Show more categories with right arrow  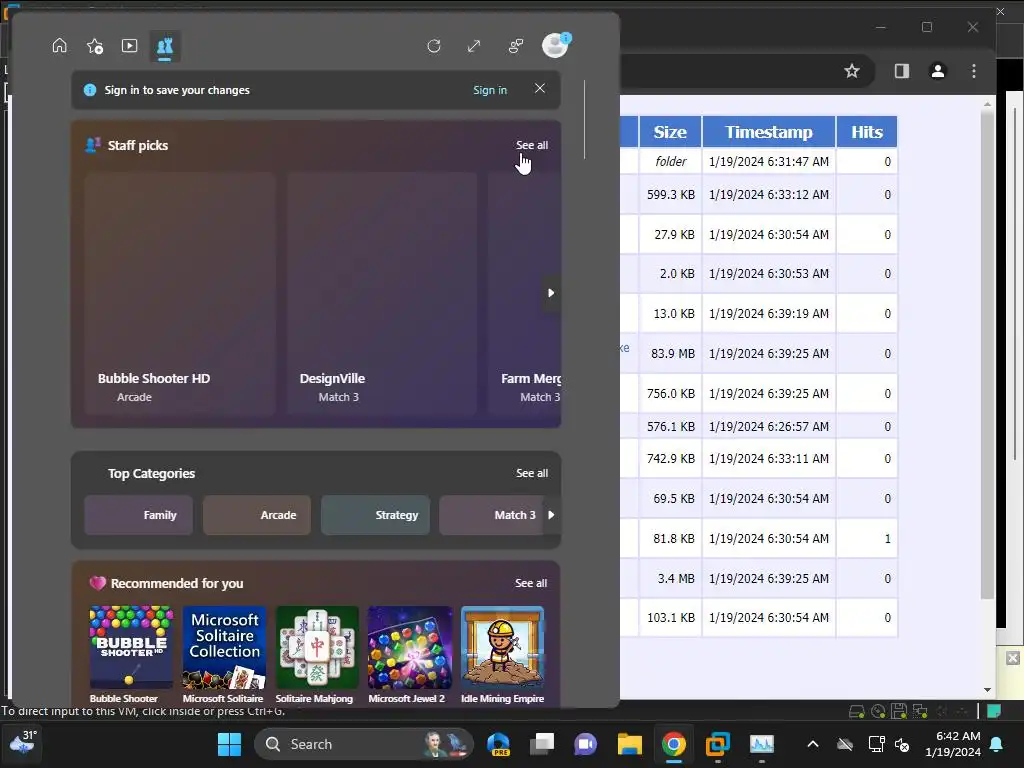(551, 515)
